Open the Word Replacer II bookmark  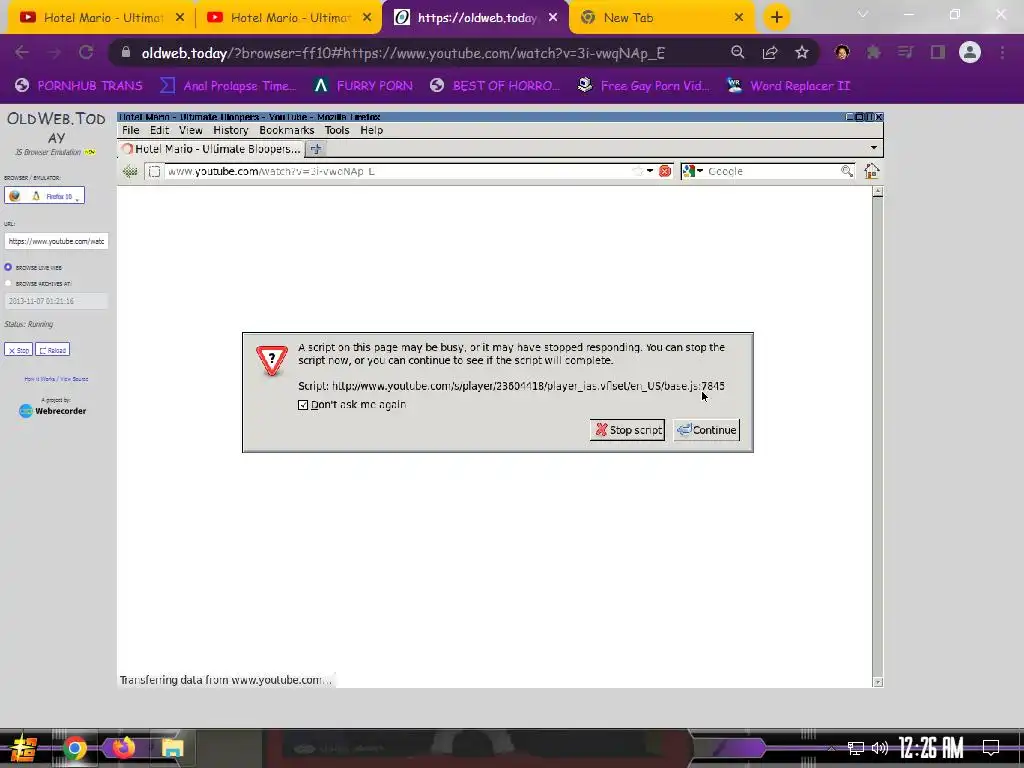click(789, 86)
